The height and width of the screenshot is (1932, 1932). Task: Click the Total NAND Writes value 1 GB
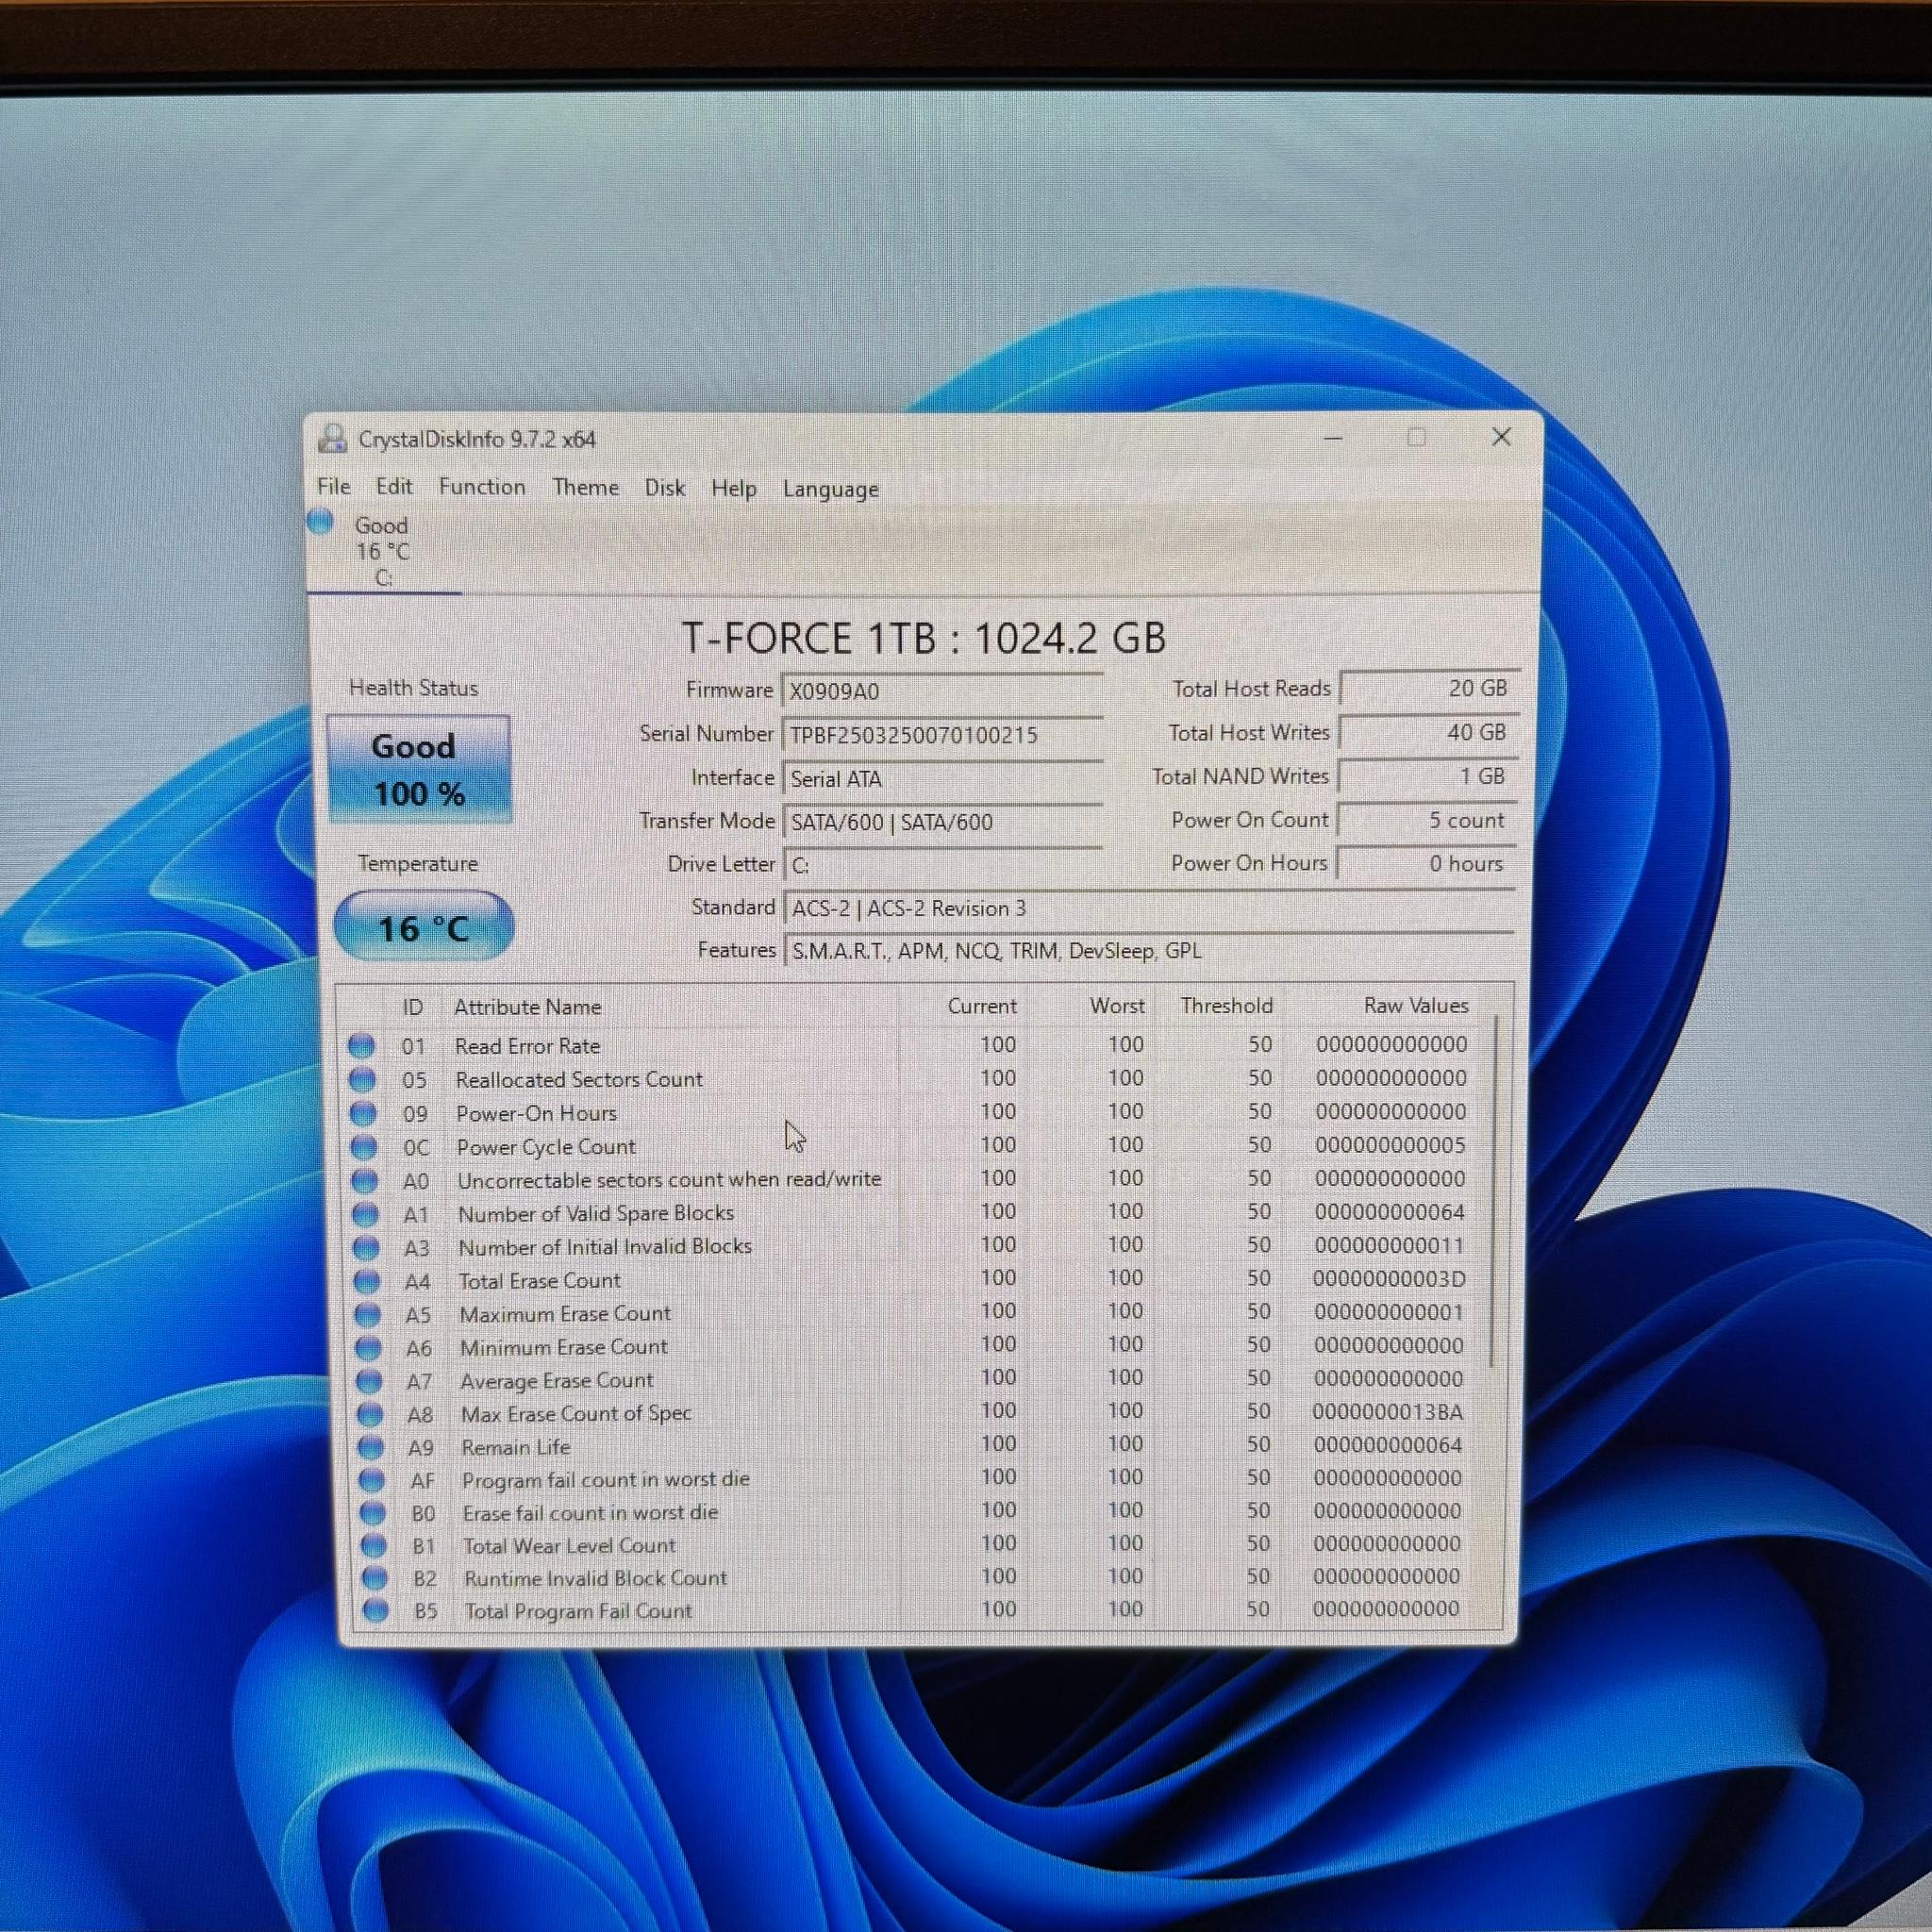tap(1428, 776)
